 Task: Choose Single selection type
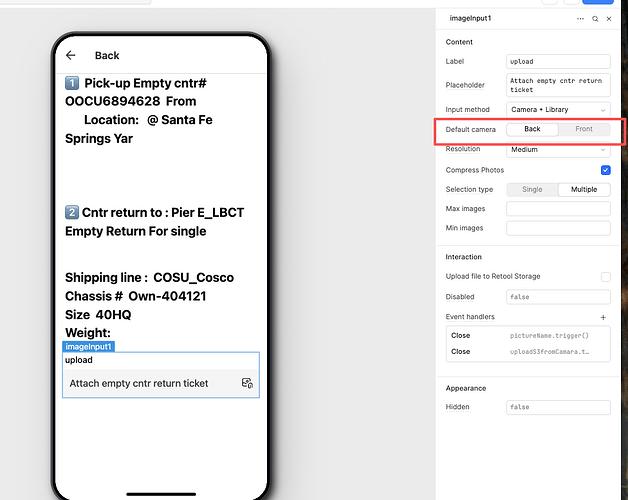532,190
